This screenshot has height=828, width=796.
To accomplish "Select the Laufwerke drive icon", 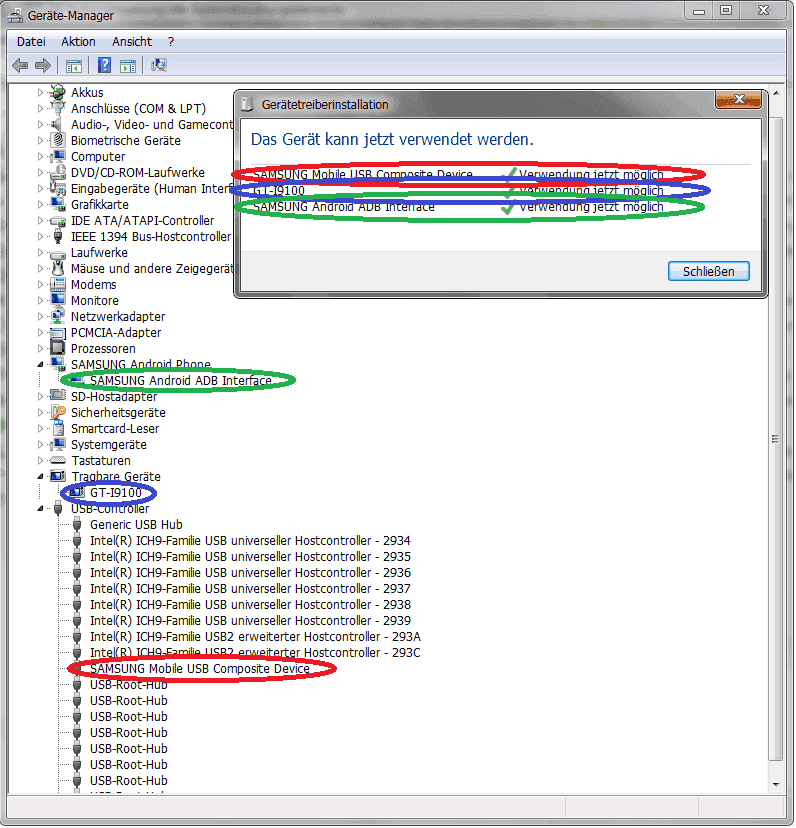I will coord(57,253).
